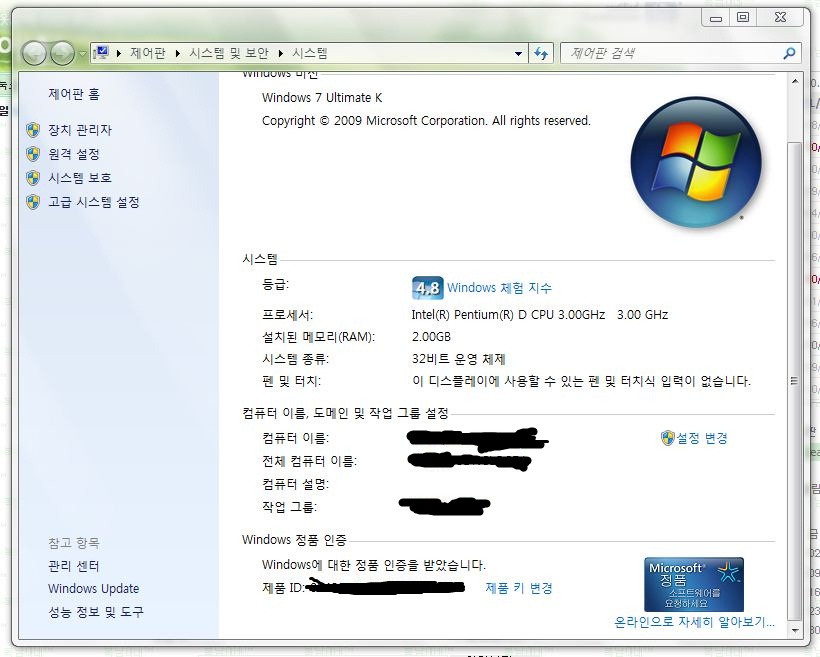Close the System window
This screenshot has height=657, width=820.
click(x=780, y=18)
